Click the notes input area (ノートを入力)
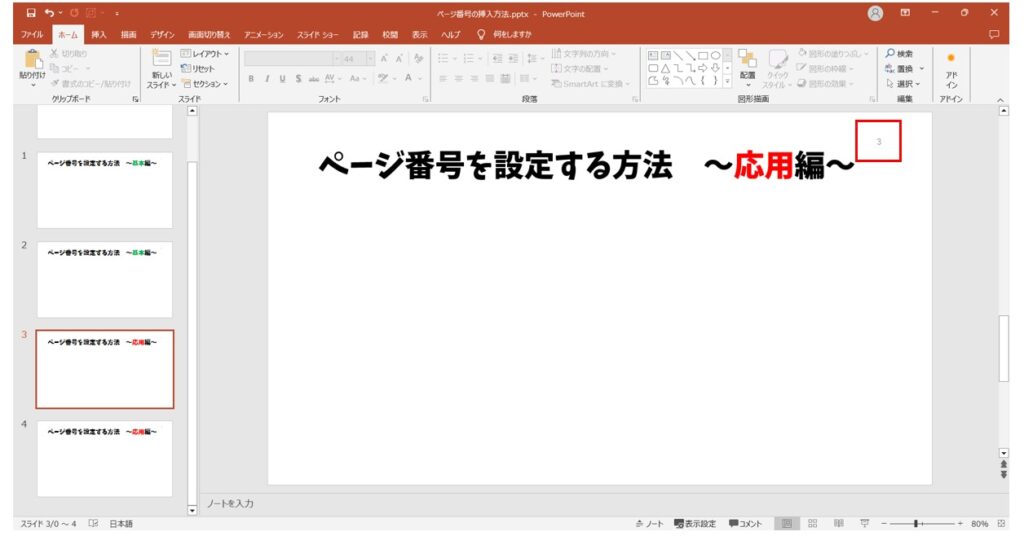Screen dimensions: 1024x536 click(230, 503)
